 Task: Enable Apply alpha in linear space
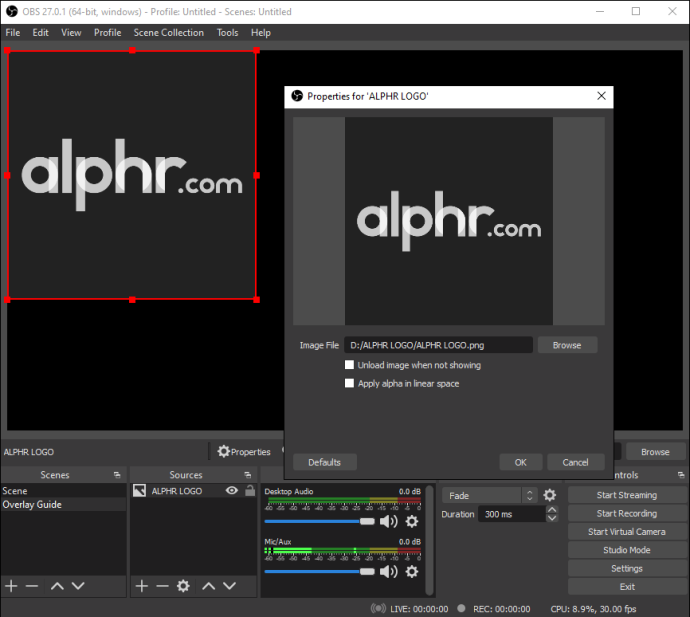tap(349, 383)
